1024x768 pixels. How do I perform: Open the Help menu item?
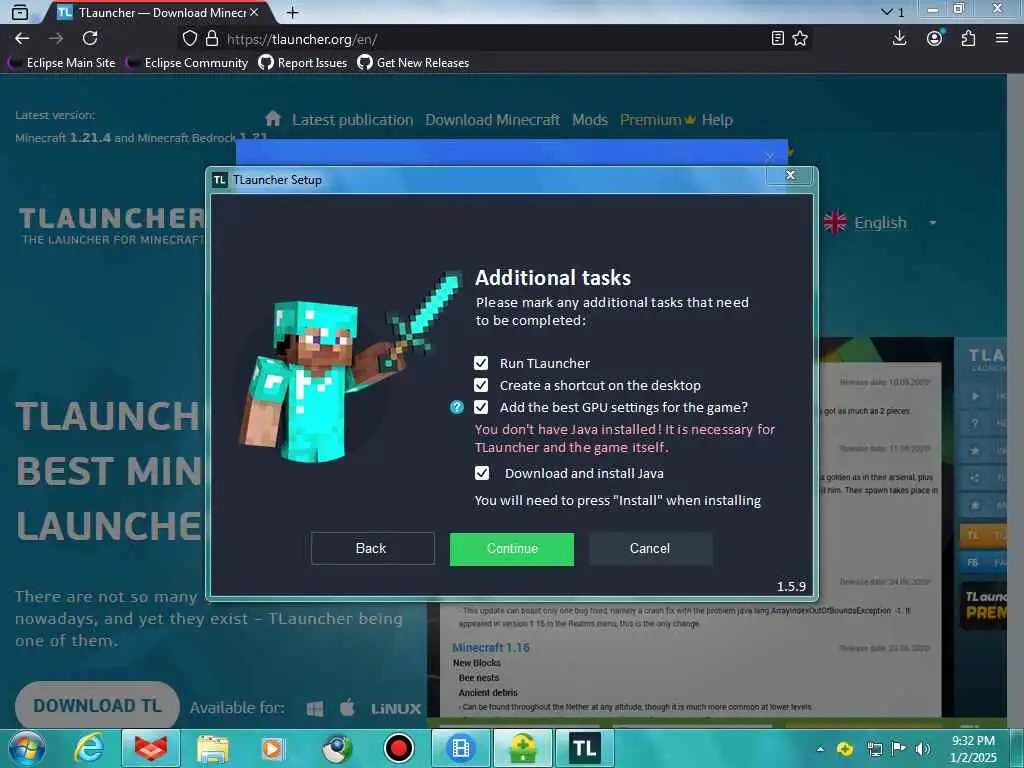717,120
